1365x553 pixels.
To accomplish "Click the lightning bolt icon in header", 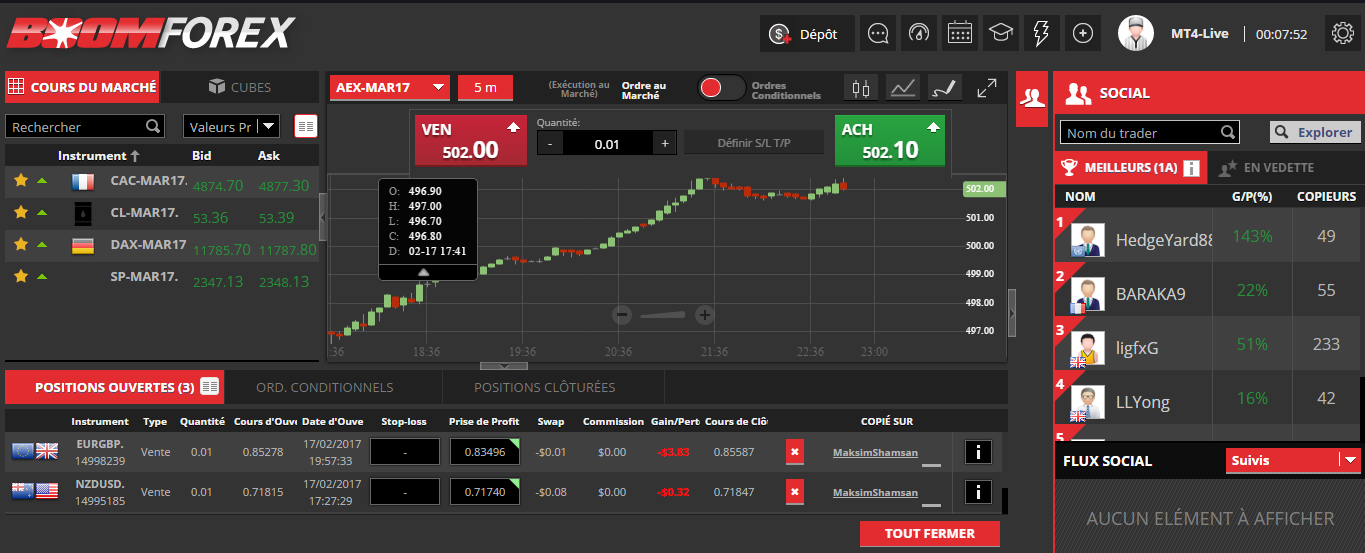I will point(1041,33).
